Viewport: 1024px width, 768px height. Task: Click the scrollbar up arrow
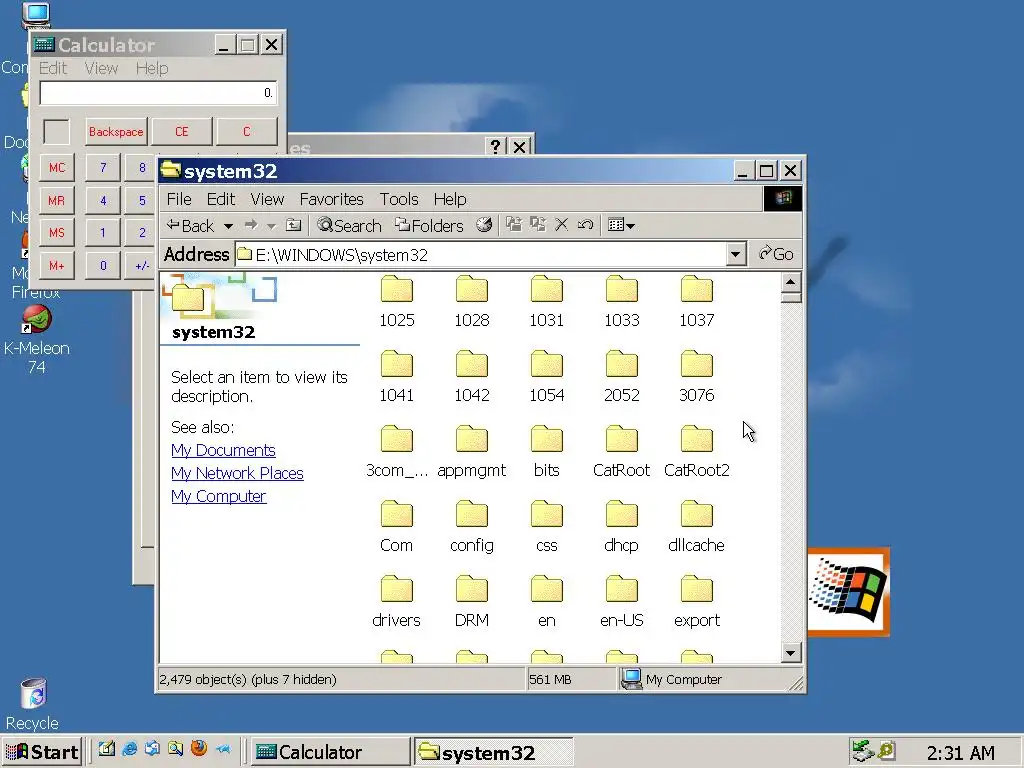[x=791, y=283]
